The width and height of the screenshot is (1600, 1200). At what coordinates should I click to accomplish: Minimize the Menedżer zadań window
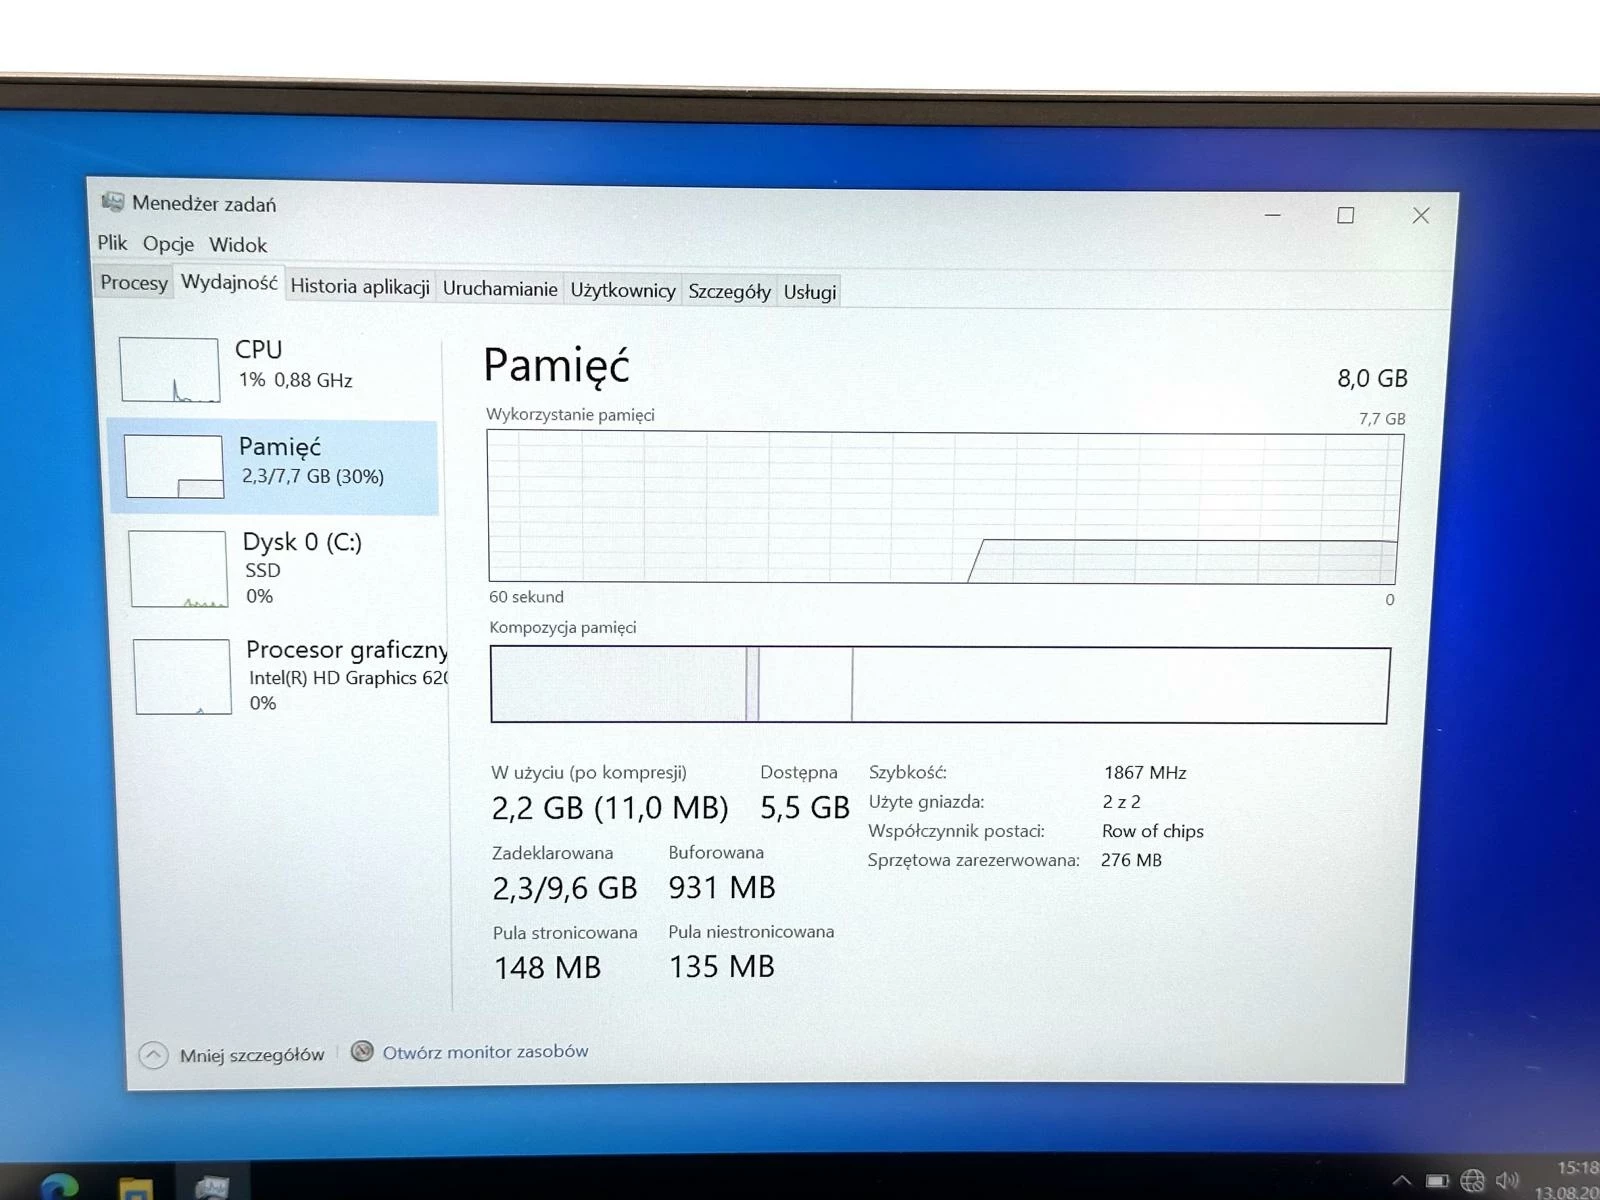click(1273, 215)
